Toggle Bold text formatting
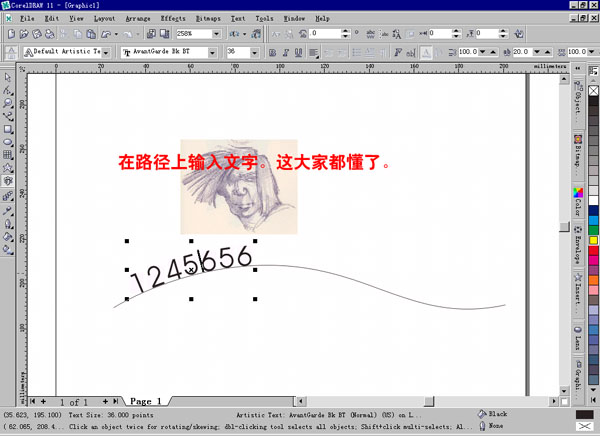Screen dimensions: 600x436 pos(272,52)
